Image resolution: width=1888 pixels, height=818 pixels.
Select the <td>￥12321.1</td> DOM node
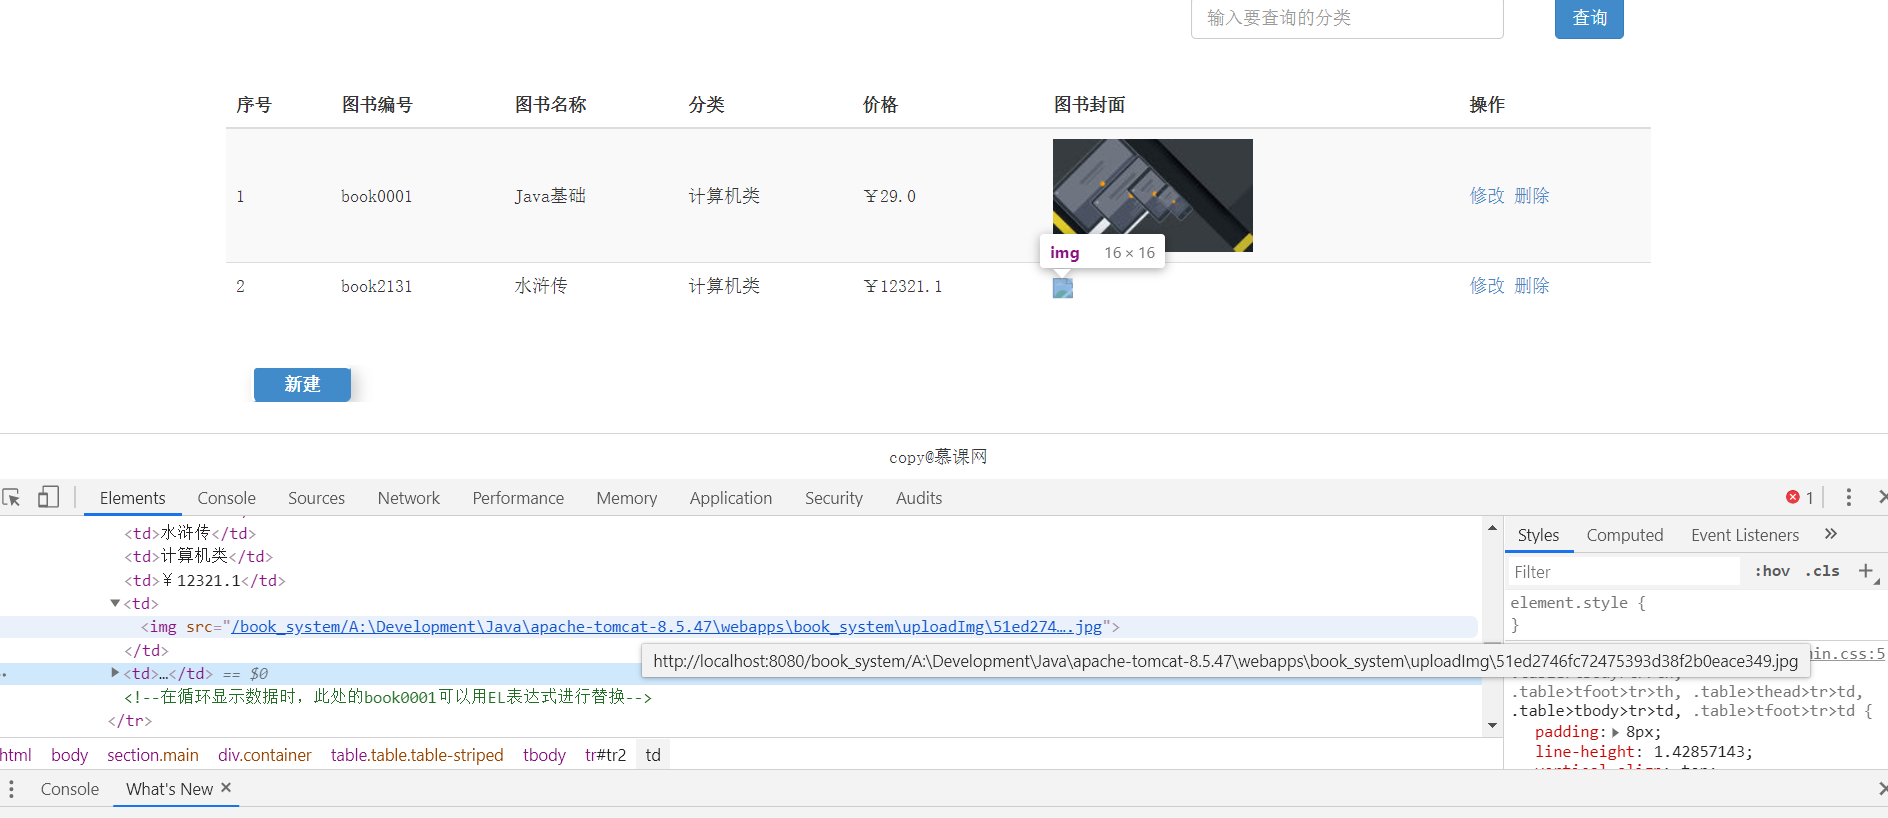click(205, 580)
